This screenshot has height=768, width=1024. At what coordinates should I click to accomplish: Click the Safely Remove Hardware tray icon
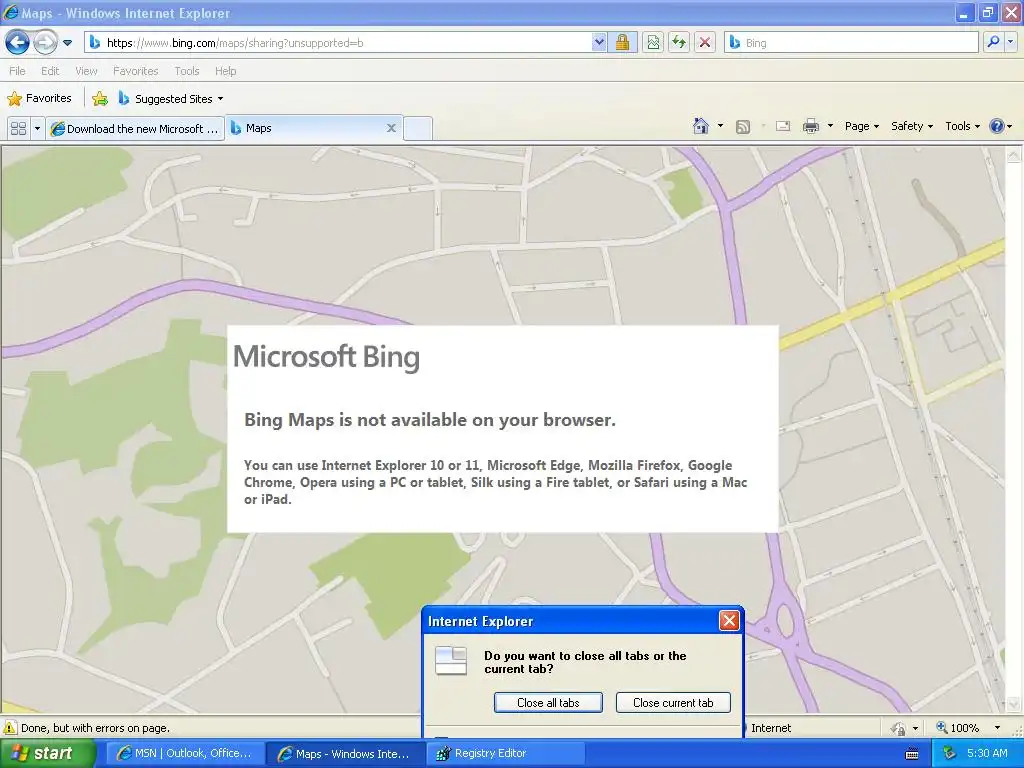coord(949,753)
